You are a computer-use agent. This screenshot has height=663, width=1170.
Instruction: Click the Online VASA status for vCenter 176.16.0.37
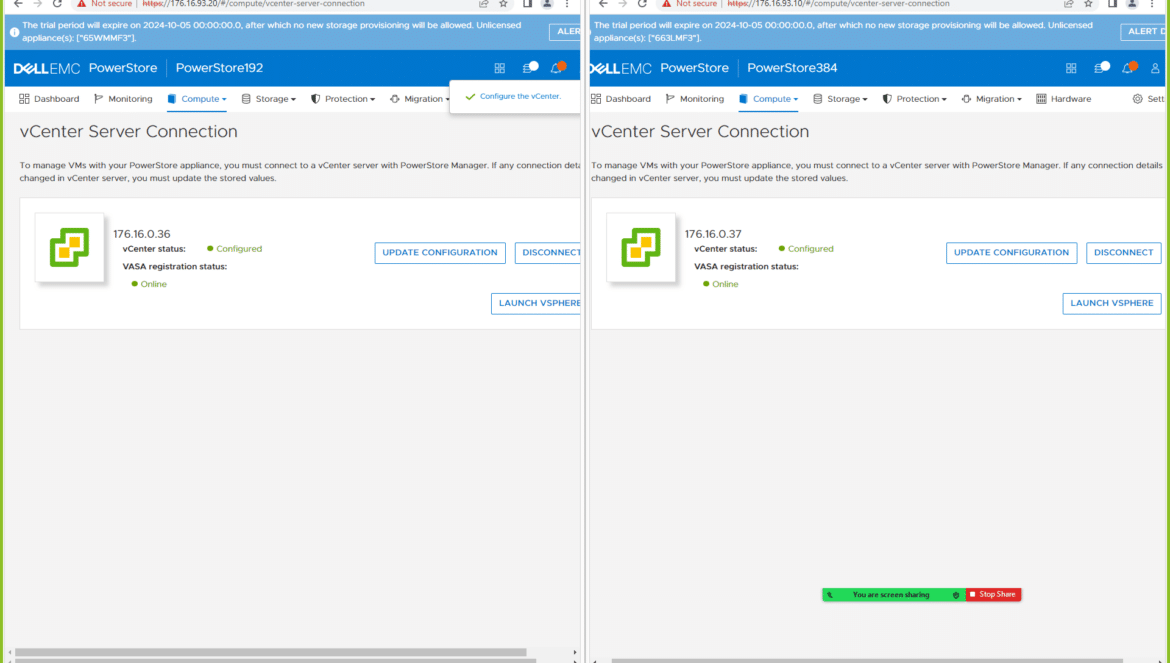[x=721, y=284]
